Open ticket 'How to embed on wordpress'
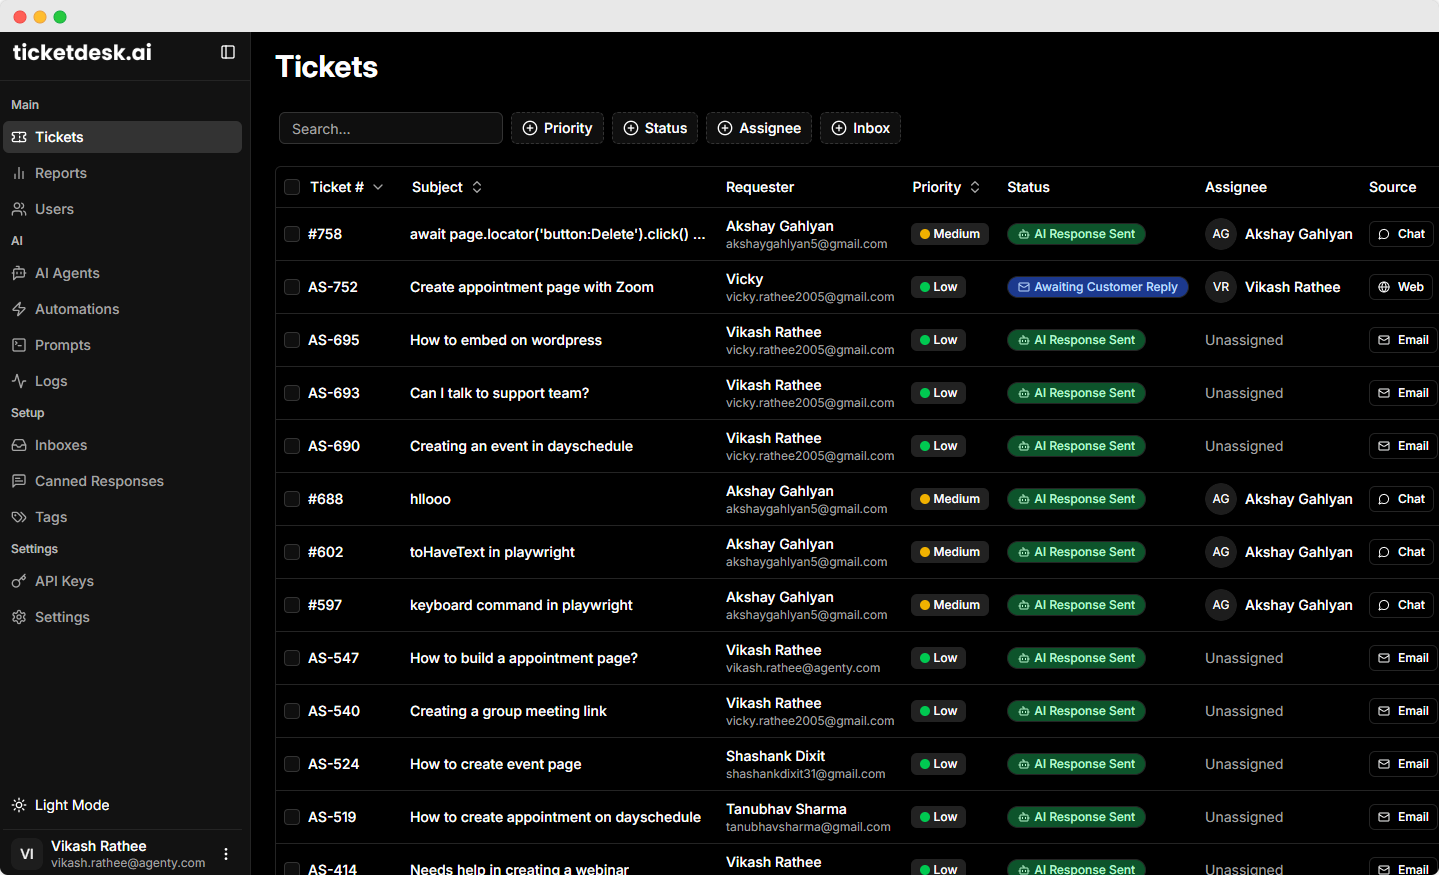The image size is (1439, 875). click(x=506, y=340)
